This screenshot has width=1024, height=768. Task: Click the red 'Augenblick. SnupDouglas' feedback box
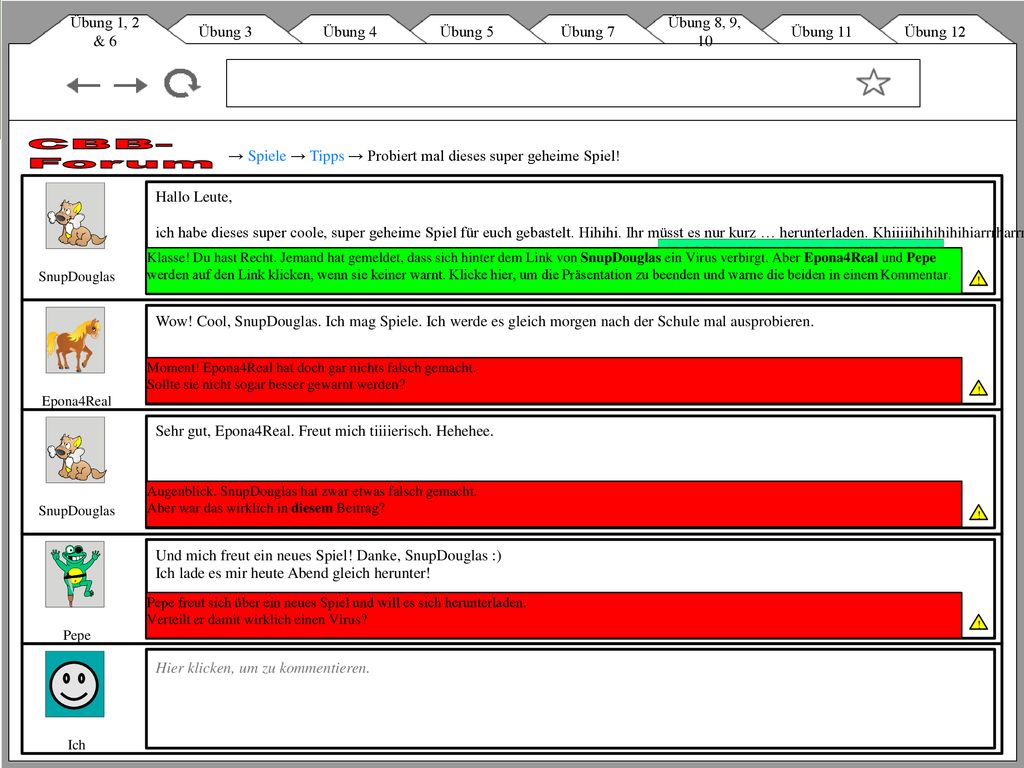click(x=554, y=504)
